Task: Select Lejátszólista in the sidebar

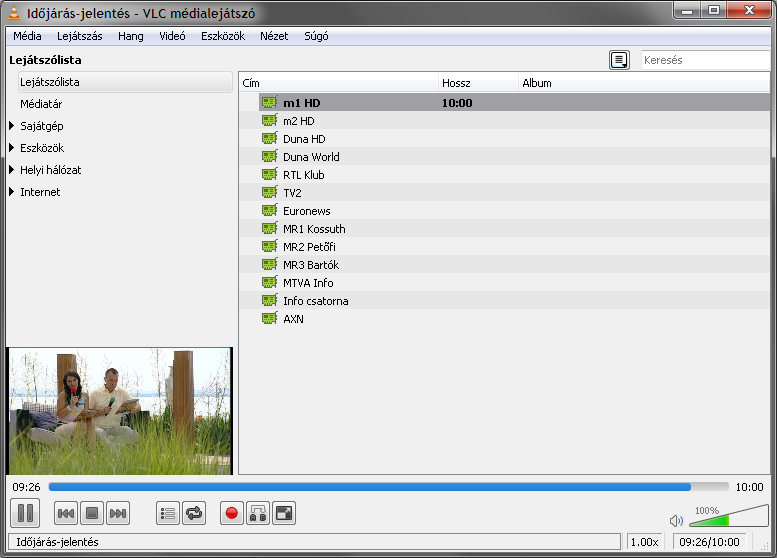Action: [125, 82]
